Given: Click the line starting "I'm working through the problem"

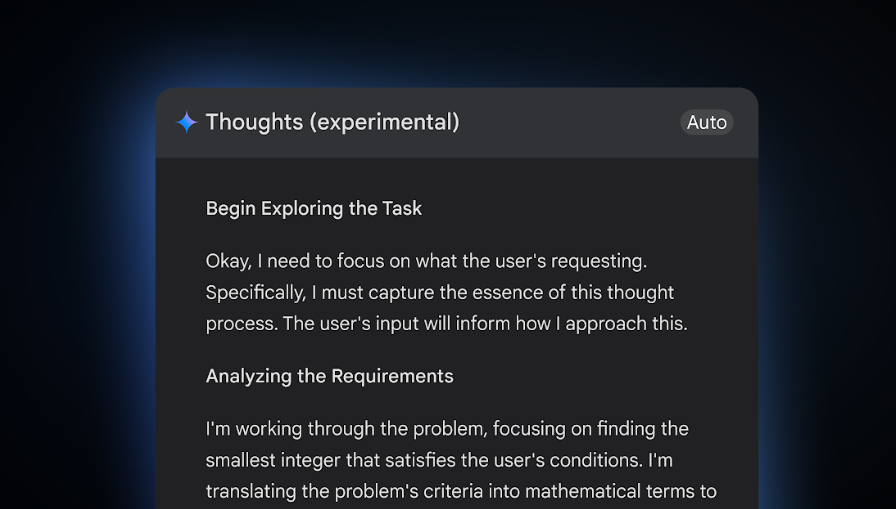Looking at the screenshot, I should [447, 429].
